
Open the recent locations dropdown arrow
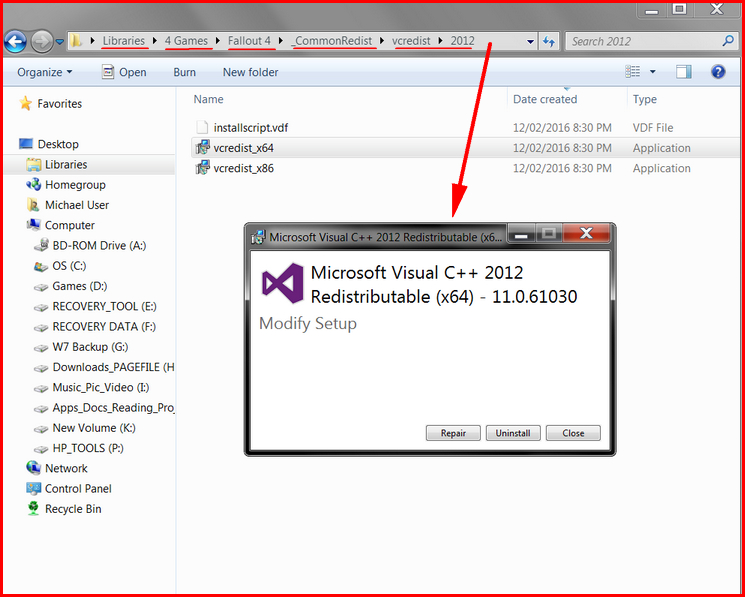[x=59, y=42]
